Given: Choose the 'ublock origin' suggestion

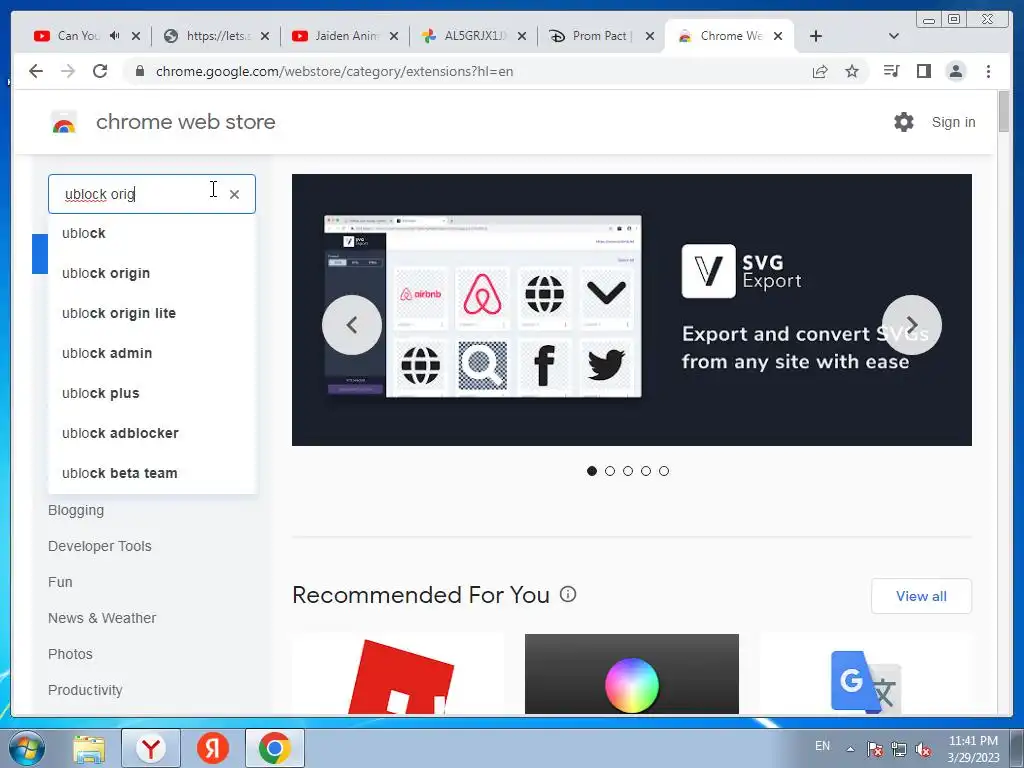Looking at the screenshot, I should 152,273.
